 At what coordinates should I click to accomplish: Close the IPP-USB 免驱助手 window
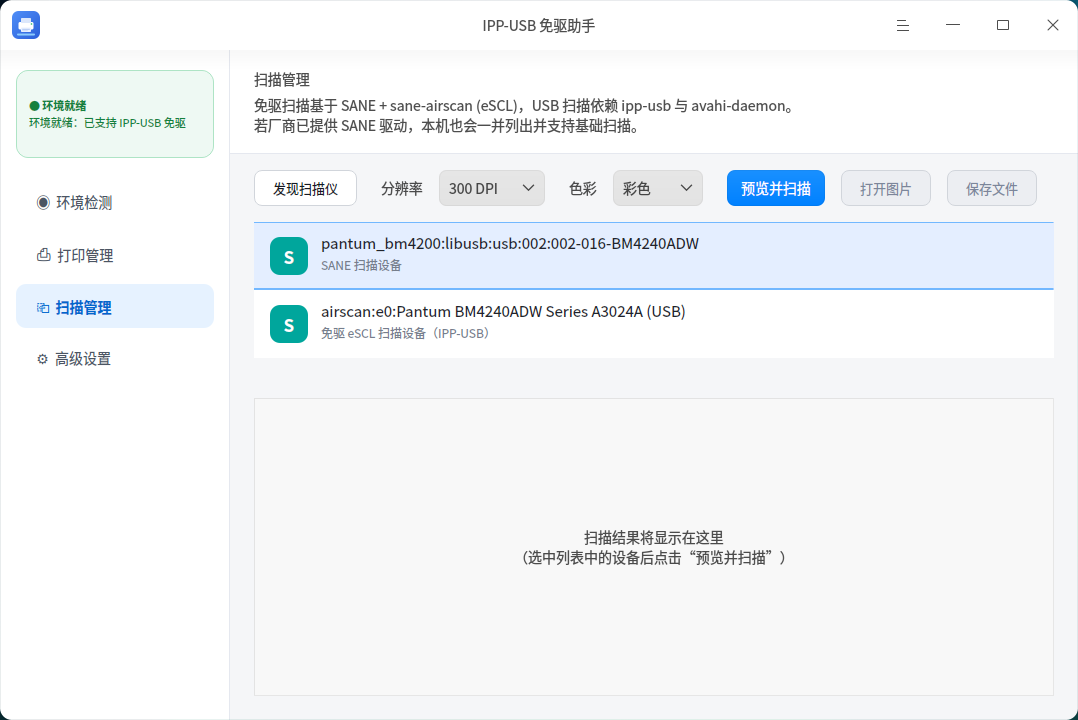pos(1053,25)
